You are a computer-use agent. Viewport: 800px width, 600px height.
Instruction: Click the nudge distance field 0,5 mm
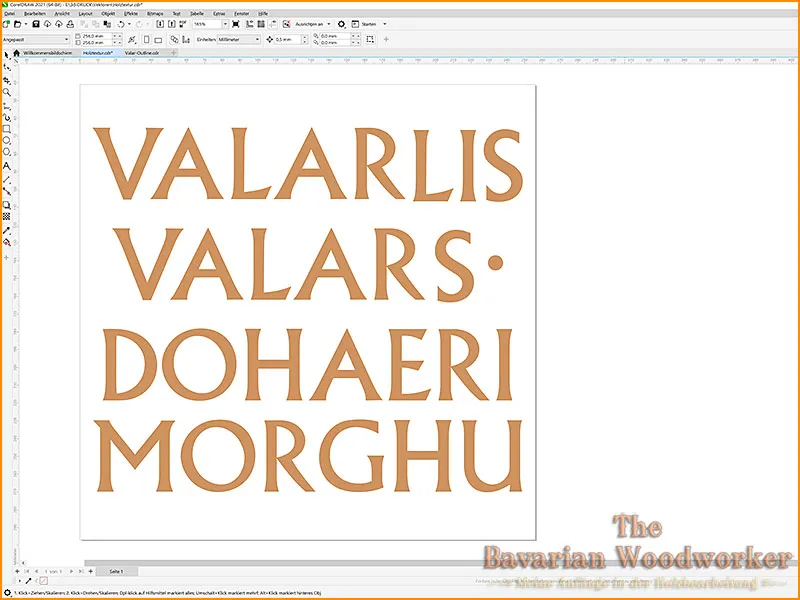pos(288,39)
